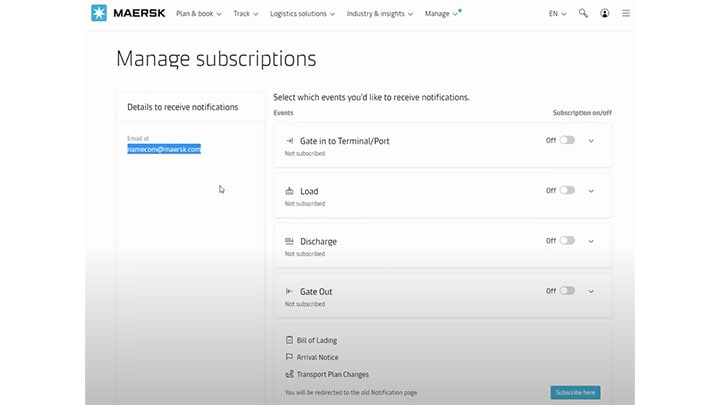Click the Discharge event icon
Viewport: 720px width, 405px height.
289,241
